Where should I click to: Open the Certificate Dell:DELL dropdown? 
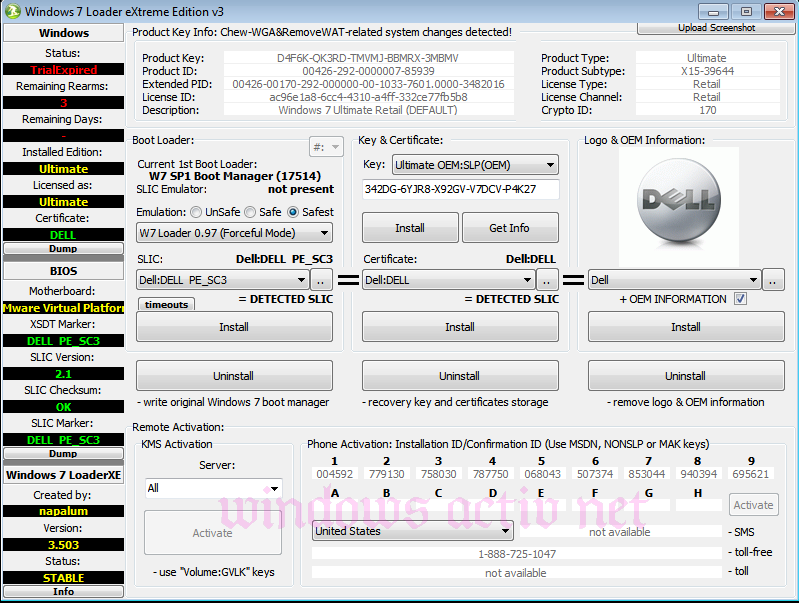click(448, 280)
